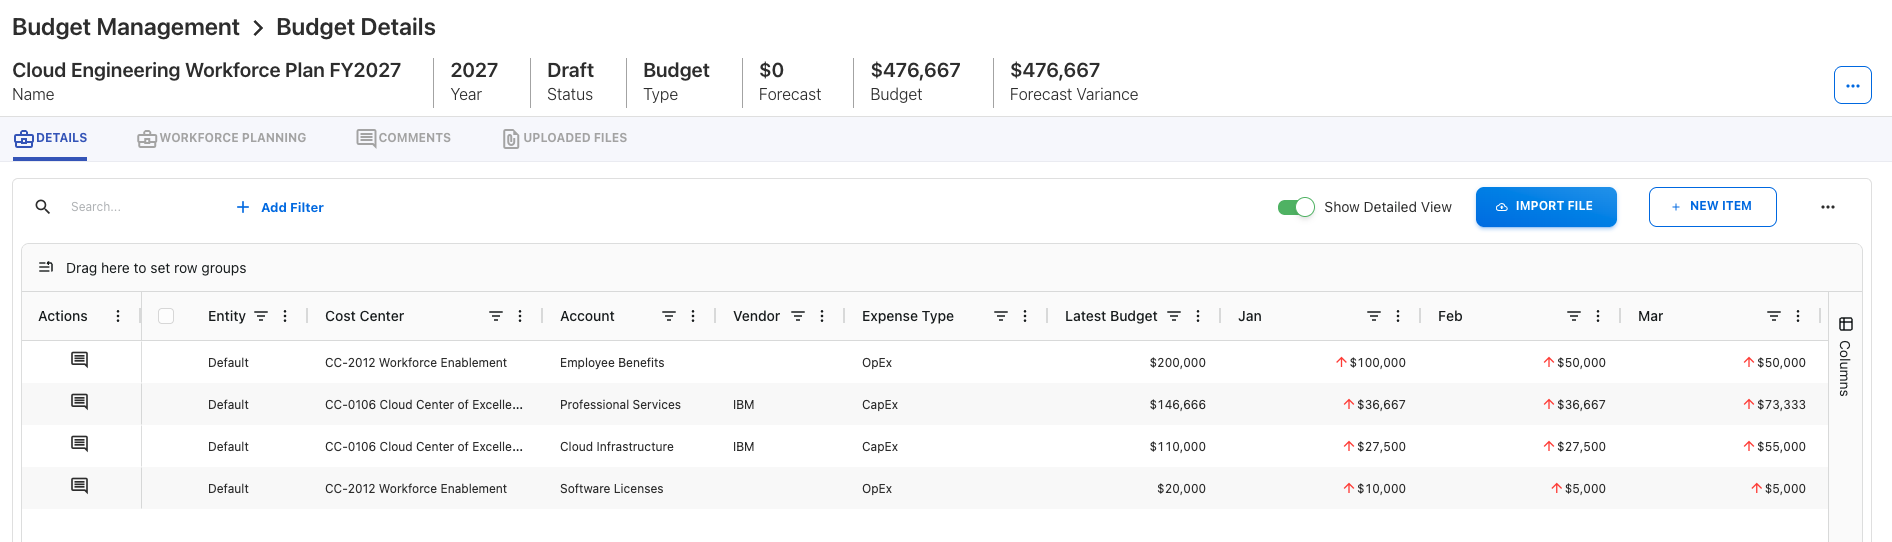1892x542 pixels.
Task: Click the New Item button
Action: (x=1712, y=207)
